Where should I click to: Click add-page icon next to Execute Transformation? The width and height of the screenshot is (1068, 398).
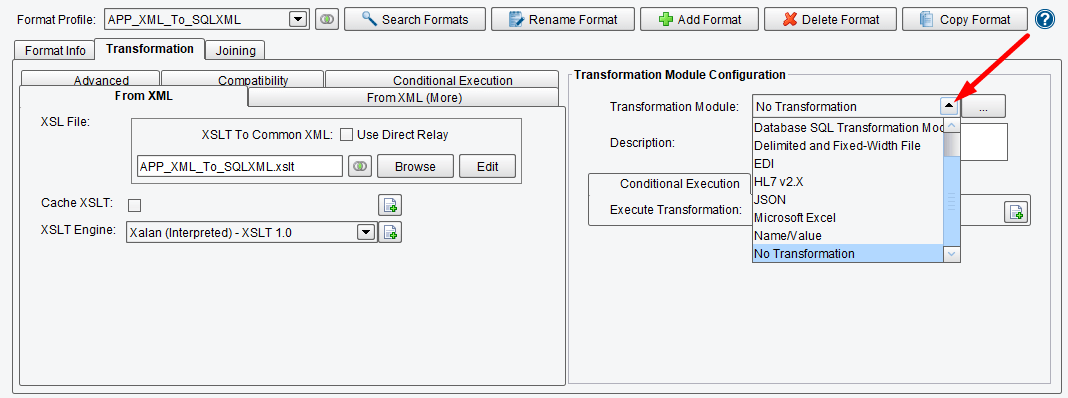[1015, 213]
